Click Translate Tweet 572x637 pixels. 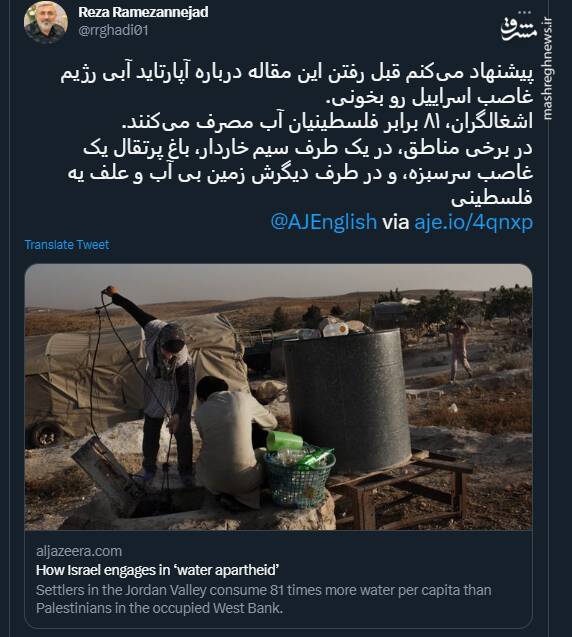coord(67,245)
